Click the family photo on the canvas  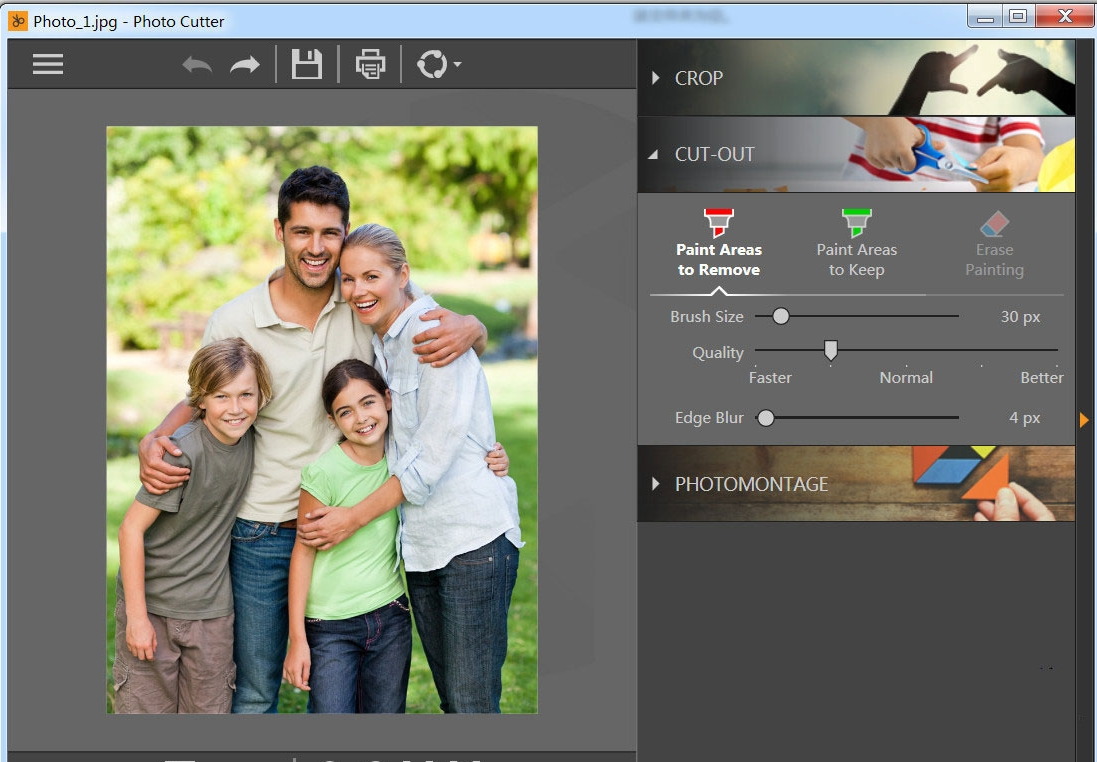(x=322, y=420)
